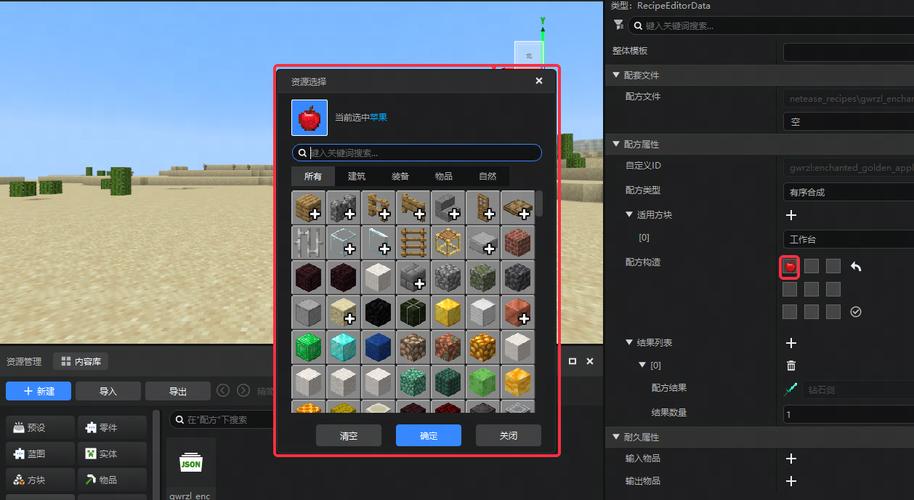Open the 零件 resource category
Viewport: 914px width, 500px height.
(112, 428)
